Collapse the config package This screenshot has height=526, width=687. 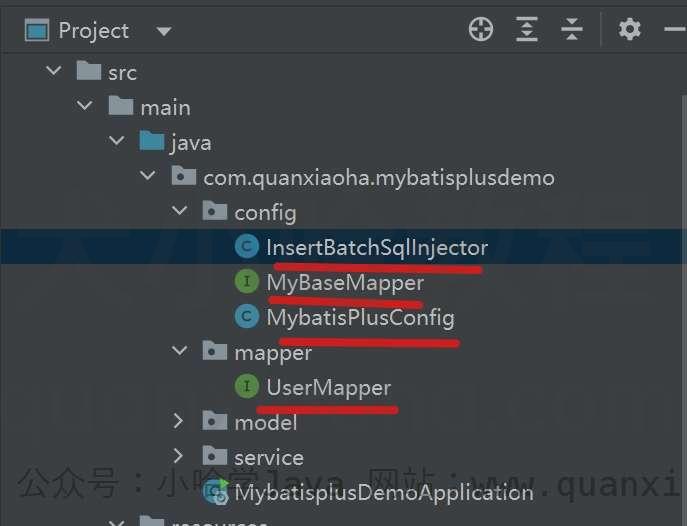point(180,211)
